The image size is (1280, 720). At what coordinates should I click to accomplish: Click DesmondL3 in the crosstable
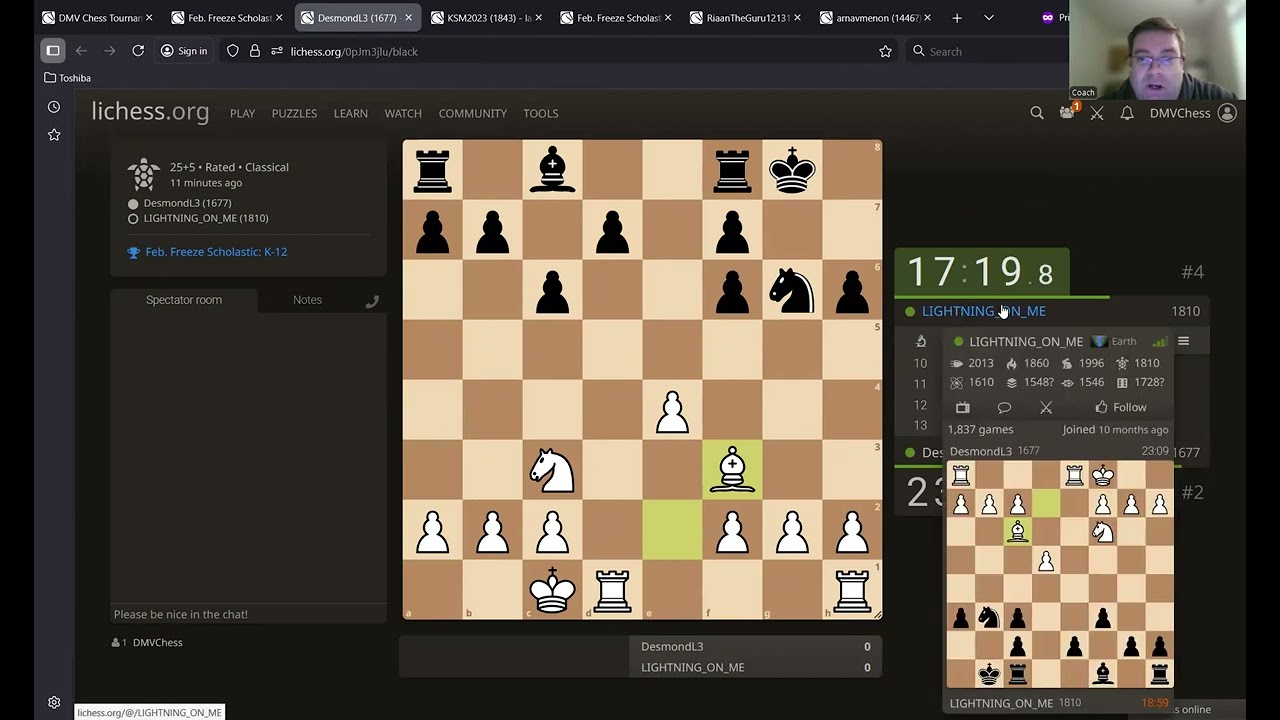672,646
